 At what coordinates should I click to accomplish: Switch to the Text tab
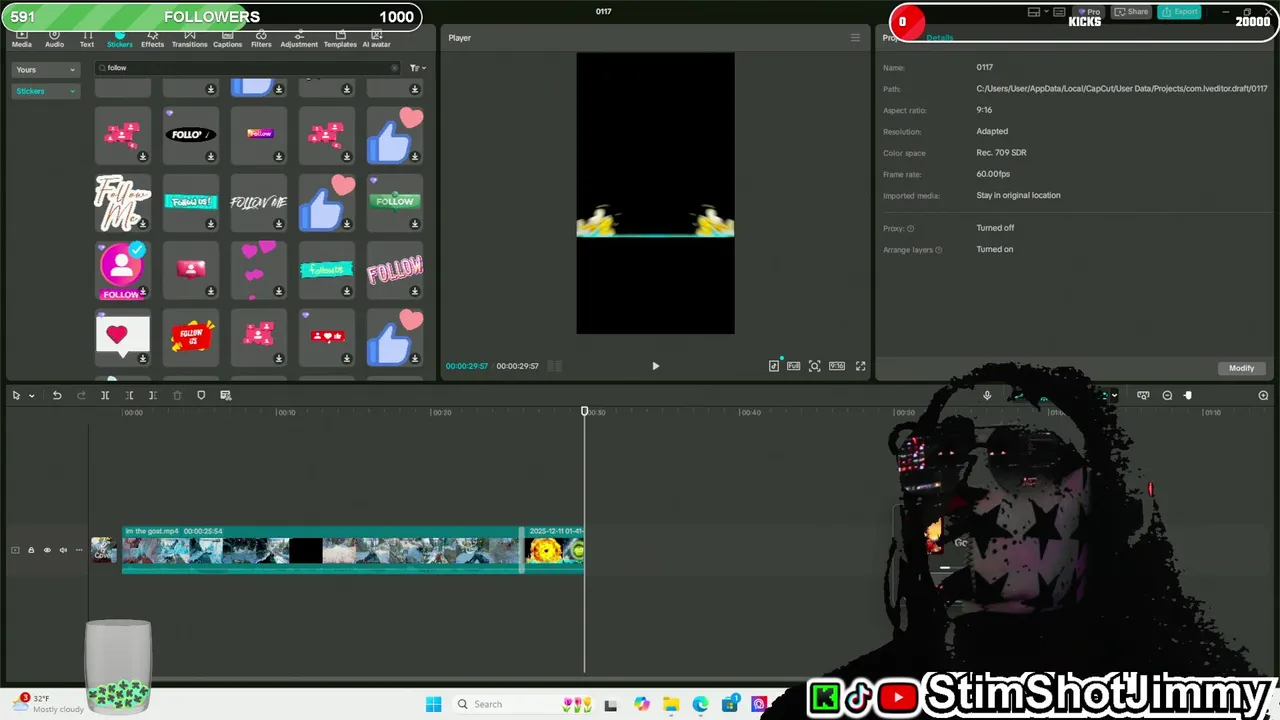click(87, 39)
